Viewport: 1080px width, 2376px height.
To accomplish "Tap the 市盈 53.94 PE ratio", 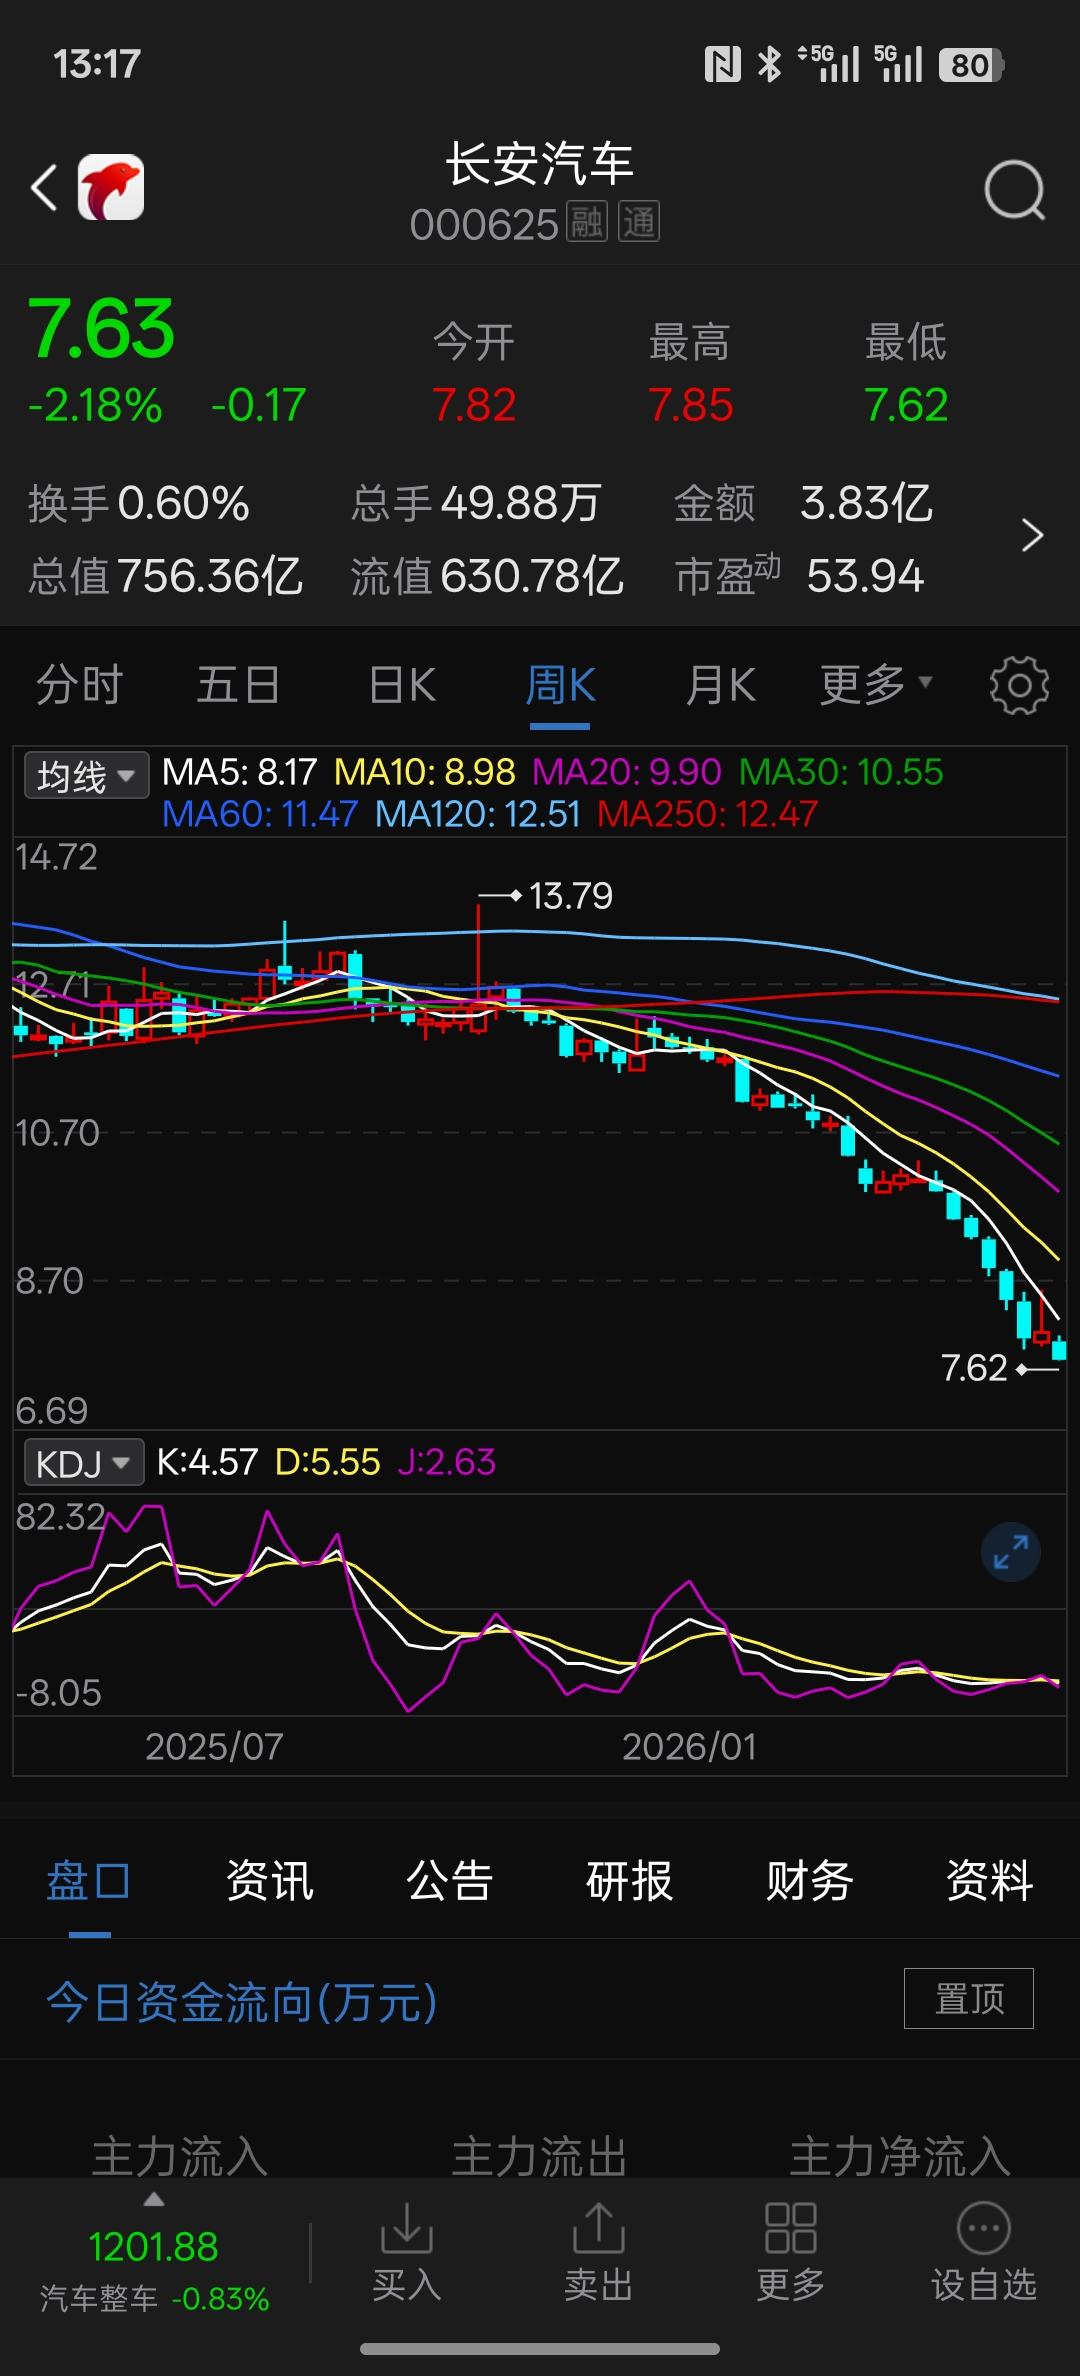I will [x=800, y=576].
